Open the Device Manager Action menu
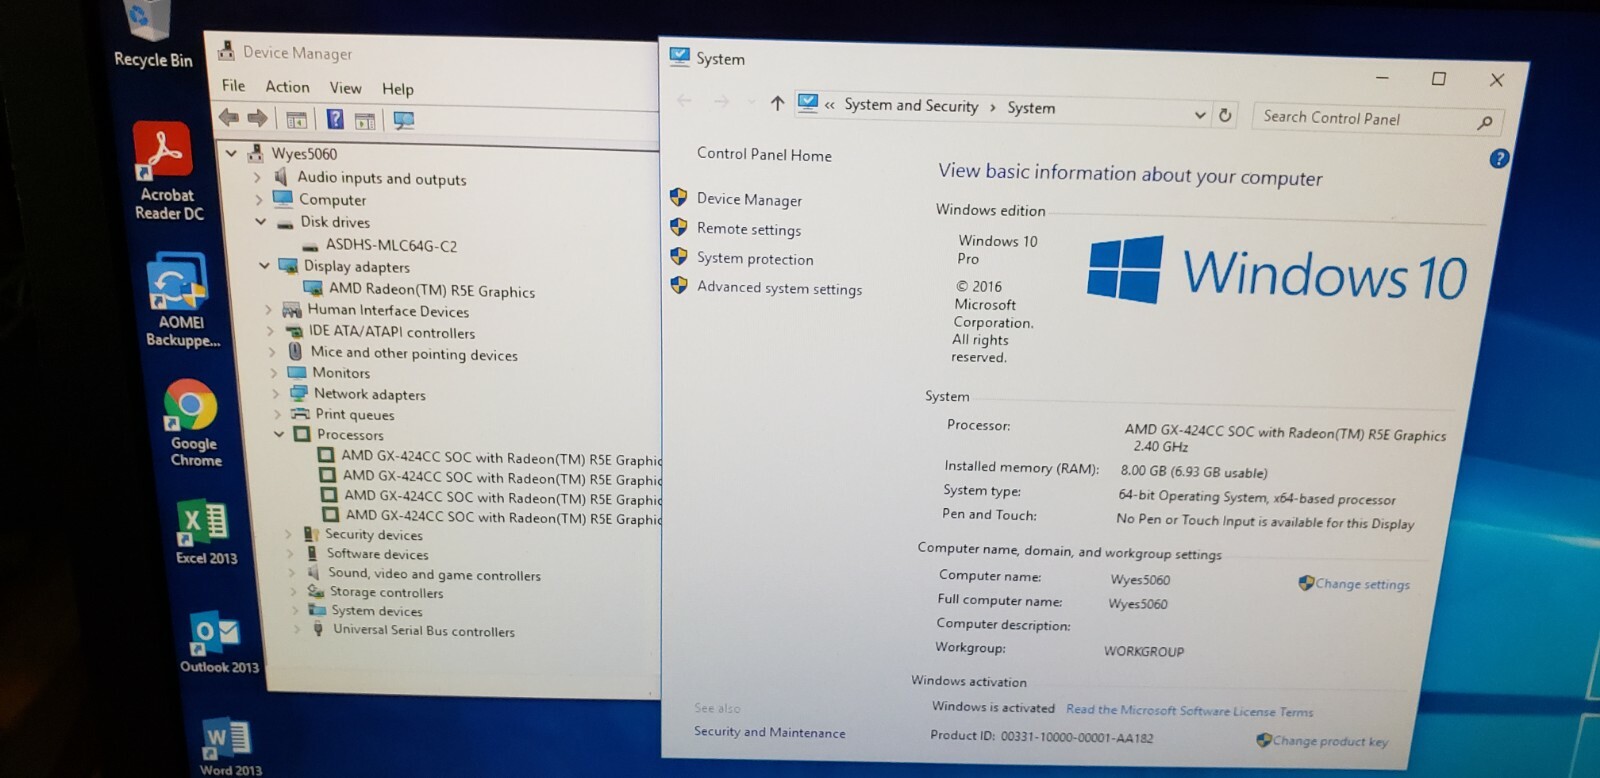The image size is (1600, 778). 287,87
